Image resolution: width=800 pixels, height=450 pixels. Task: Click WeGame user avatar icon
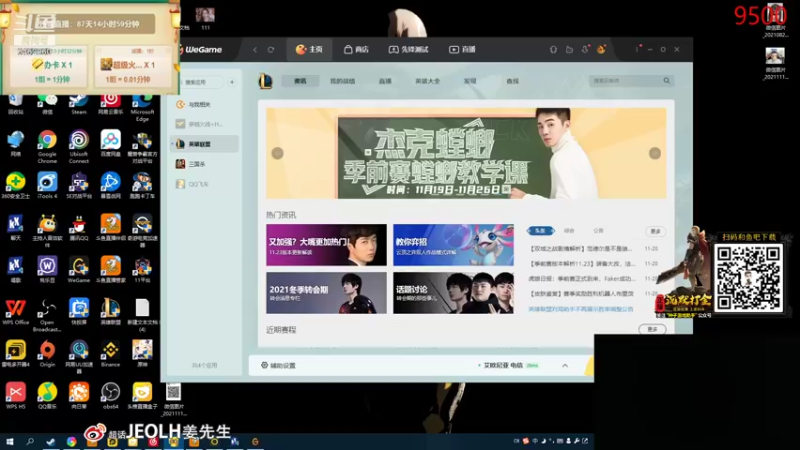(601, 49)
